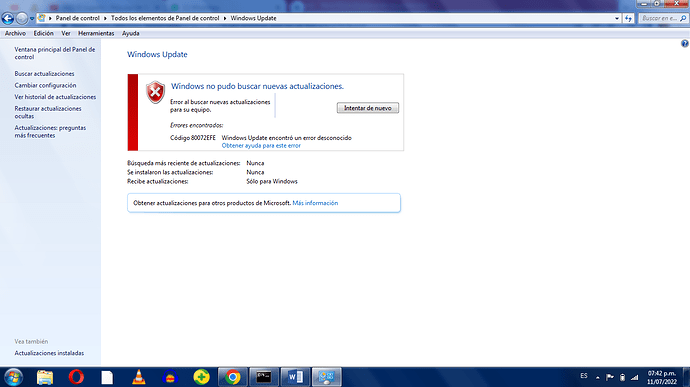Open the Ver menu

tap(66, 33)
